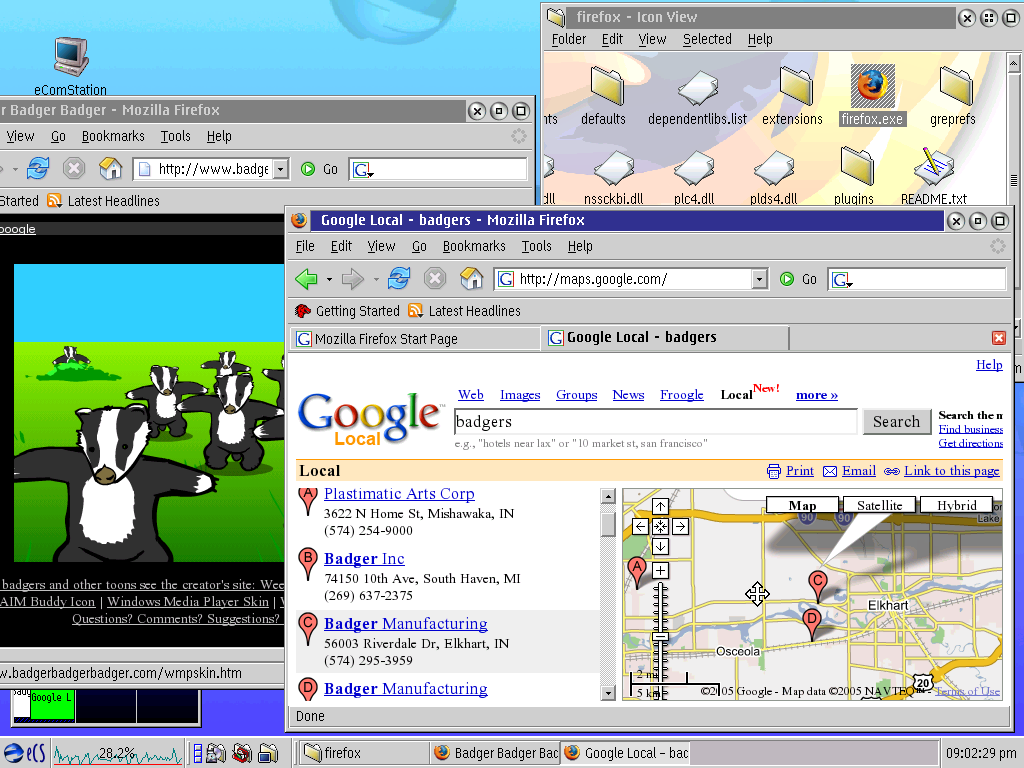Click the Home icon in maps window

471,279
